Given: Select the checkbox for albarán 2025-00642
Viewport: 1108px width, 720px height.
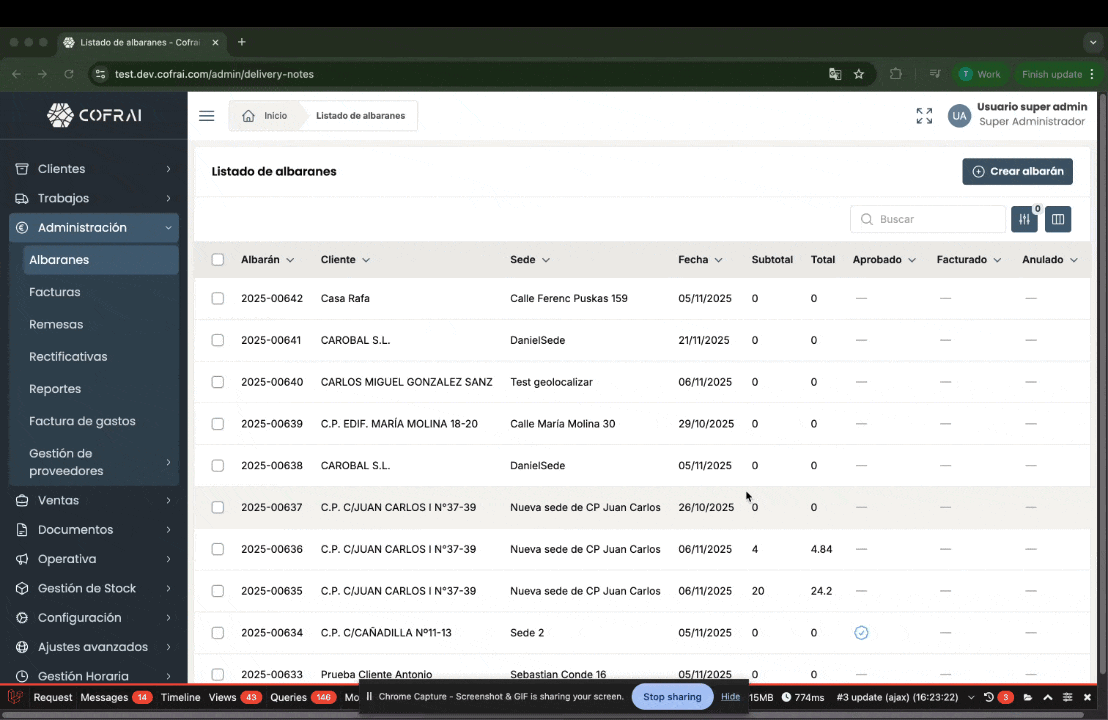Looking at the screenshot, I should 218,298.
